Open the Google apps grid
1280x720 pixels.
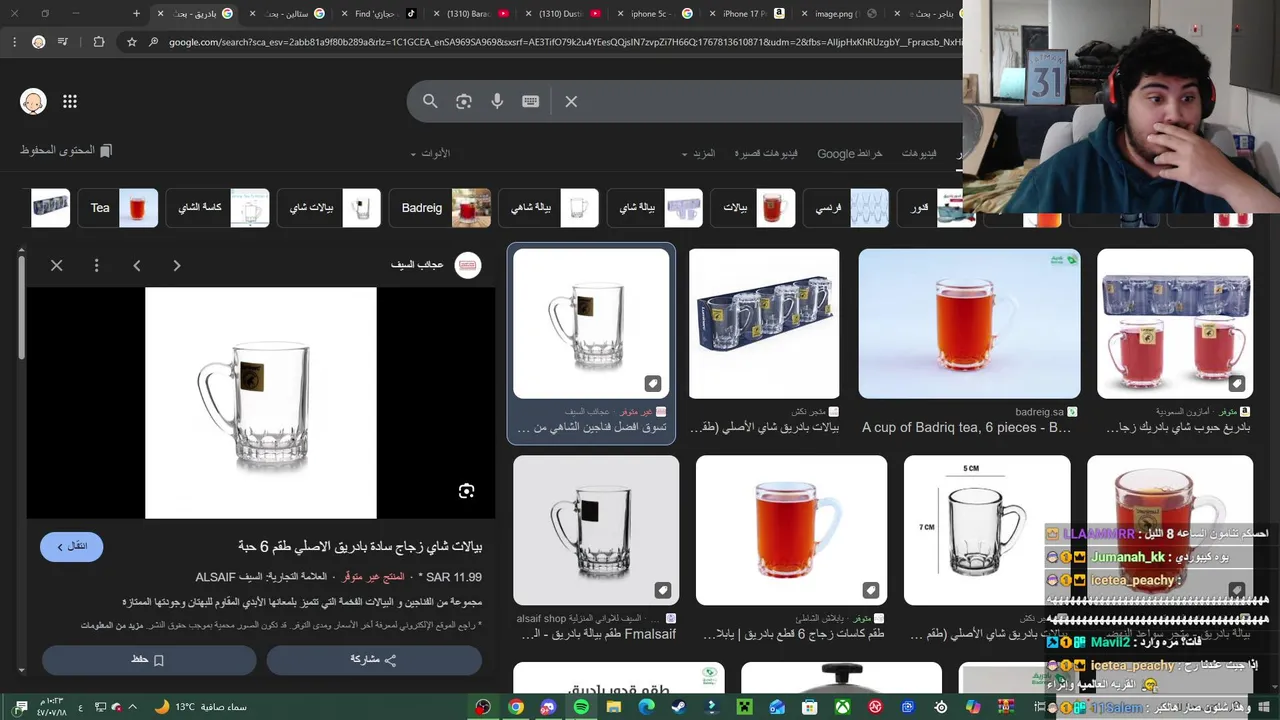[70, 101]
